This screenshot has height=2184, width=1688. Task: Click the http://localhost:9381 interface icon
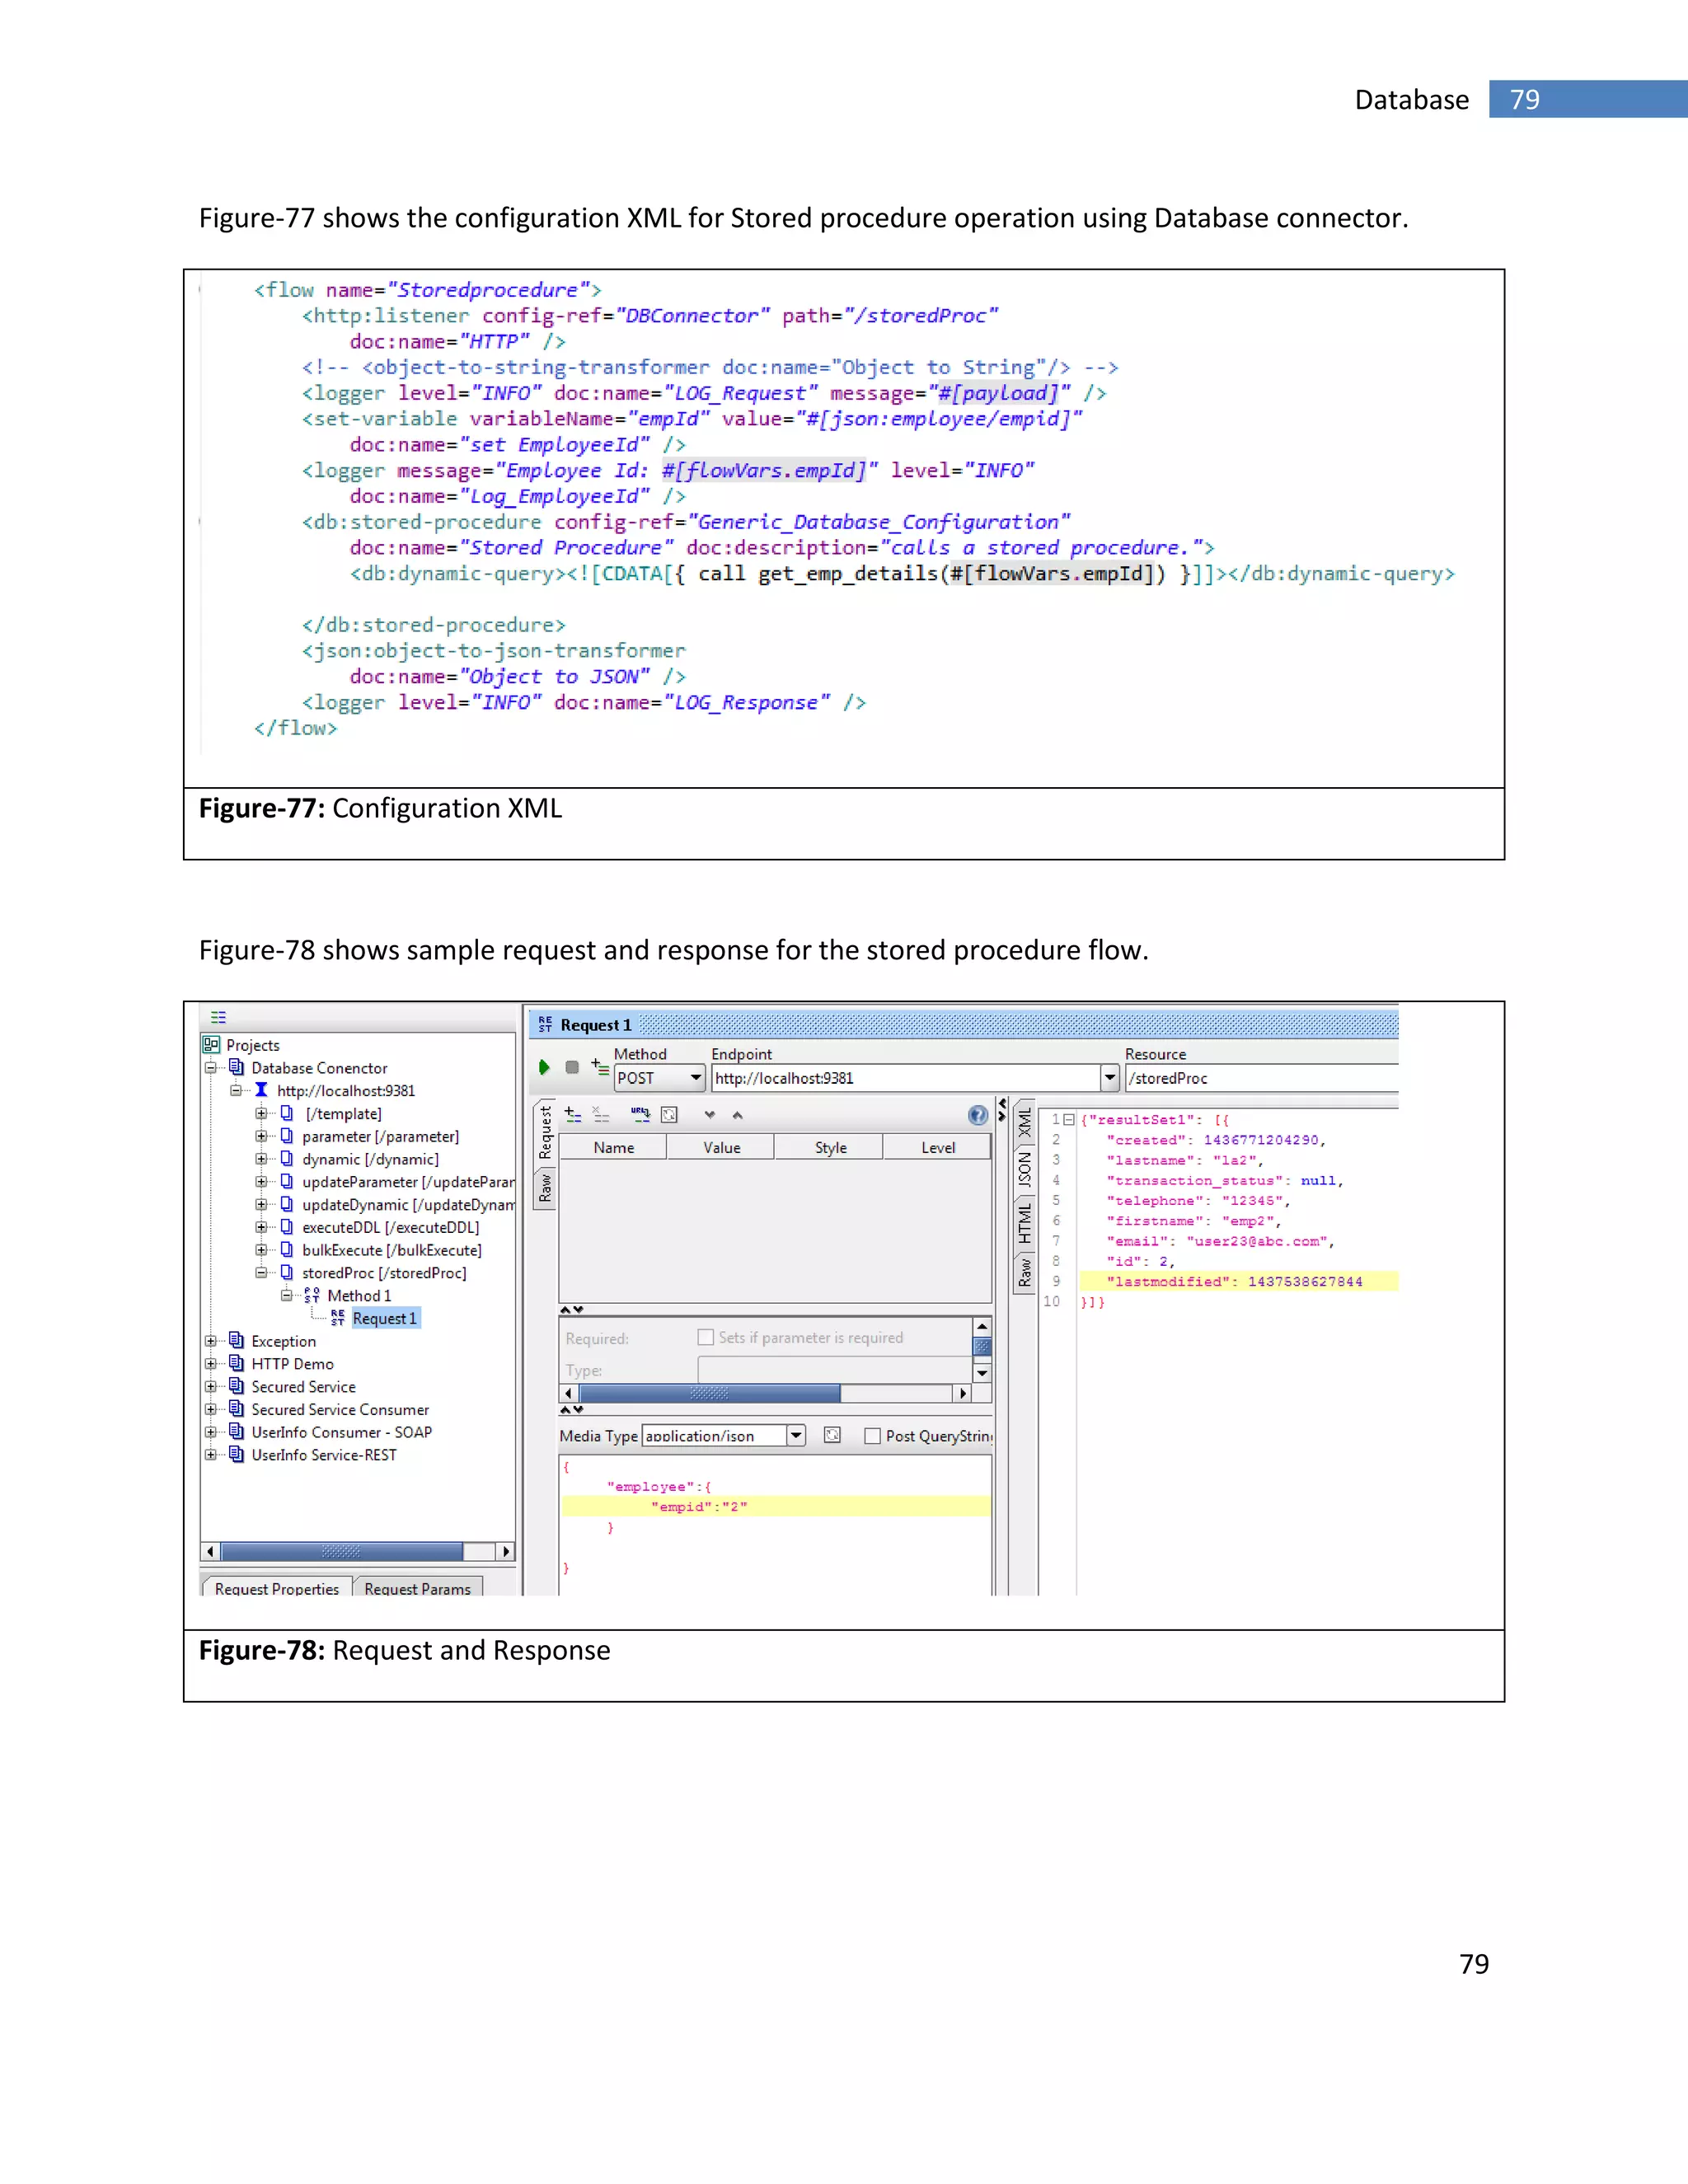click(x=261, y=1090)
